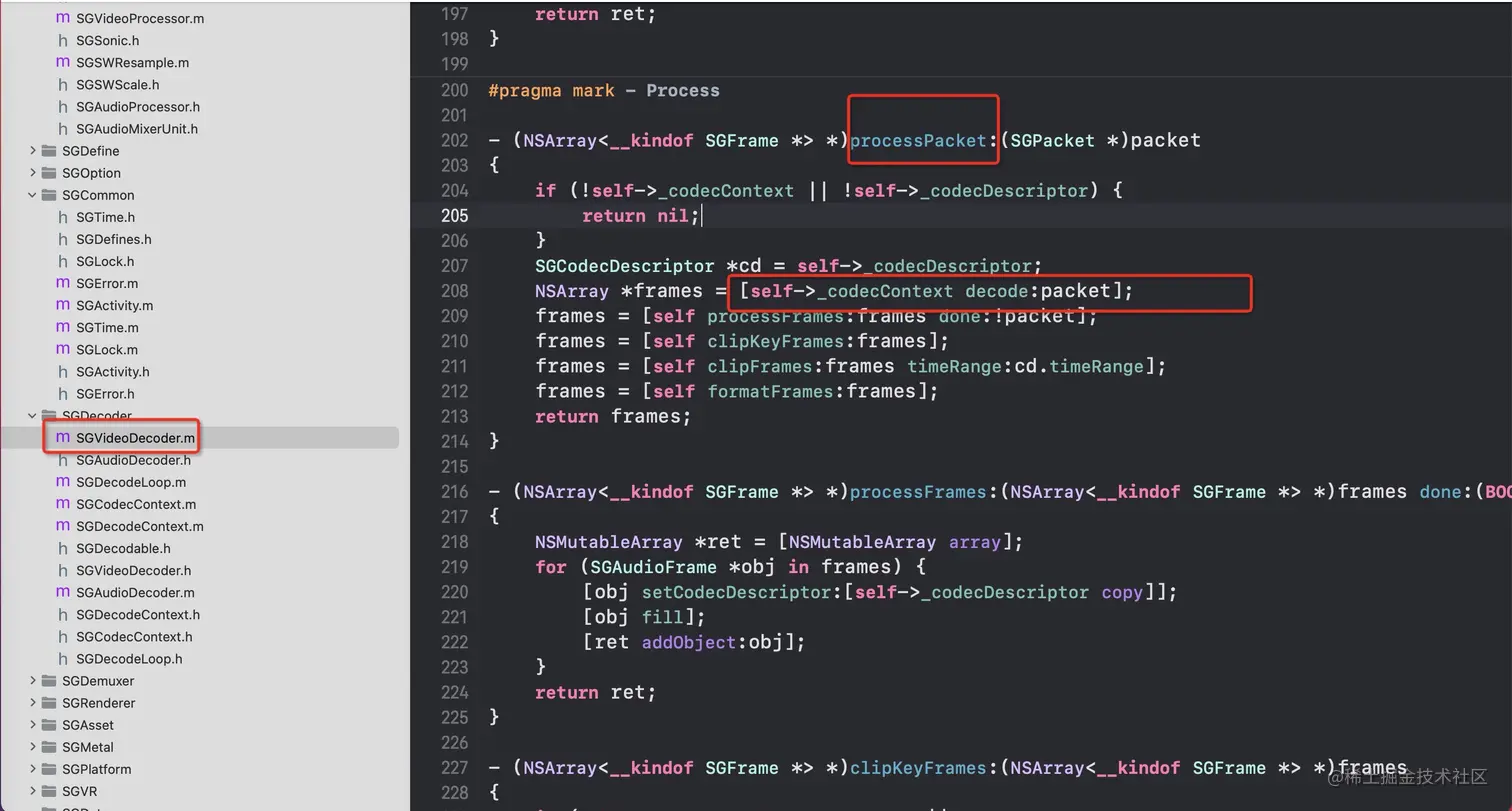The height and width of the screenshot is (811, 1512).
Task: Open SGDecodeContext.m file
Action: [x=139, y=526]
